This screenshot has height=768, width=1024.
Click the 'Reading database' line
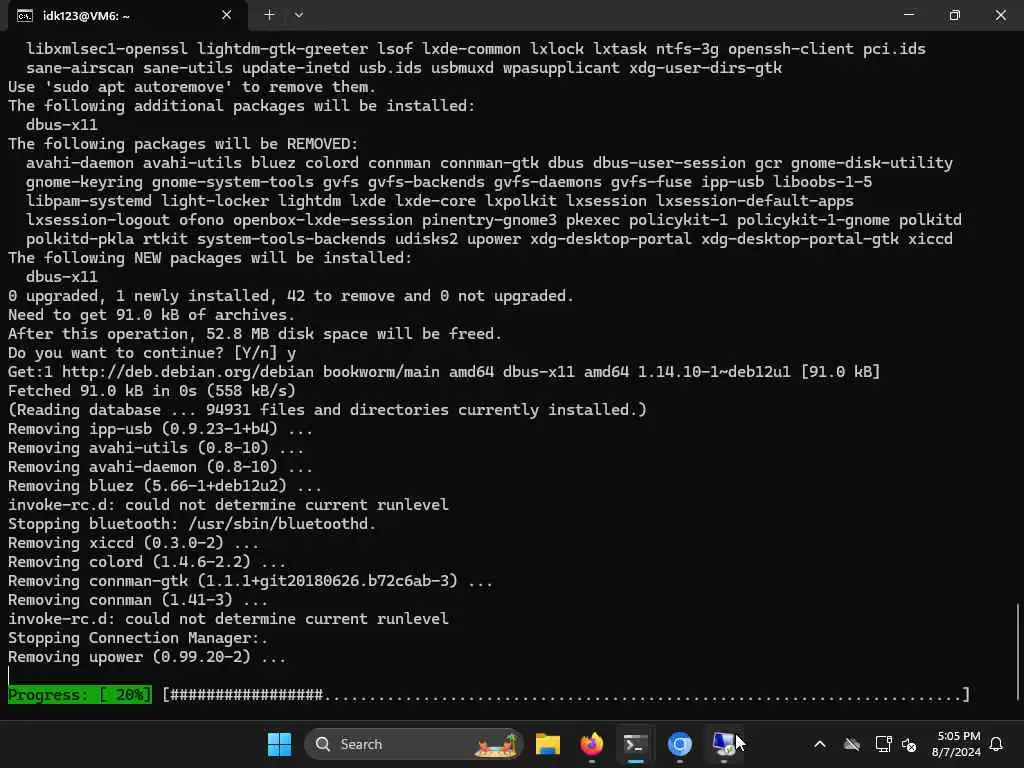click(327, 409)
